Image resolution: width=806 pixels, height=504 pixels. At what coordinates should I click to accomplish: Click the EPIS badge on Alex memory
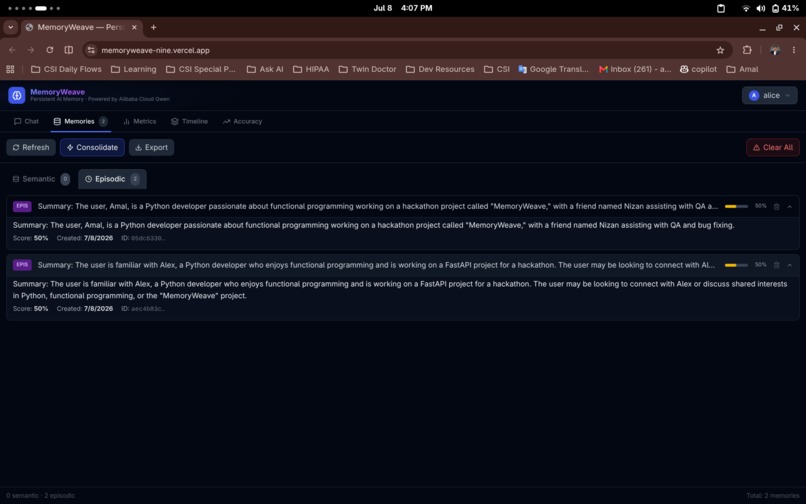pos(22,265)
